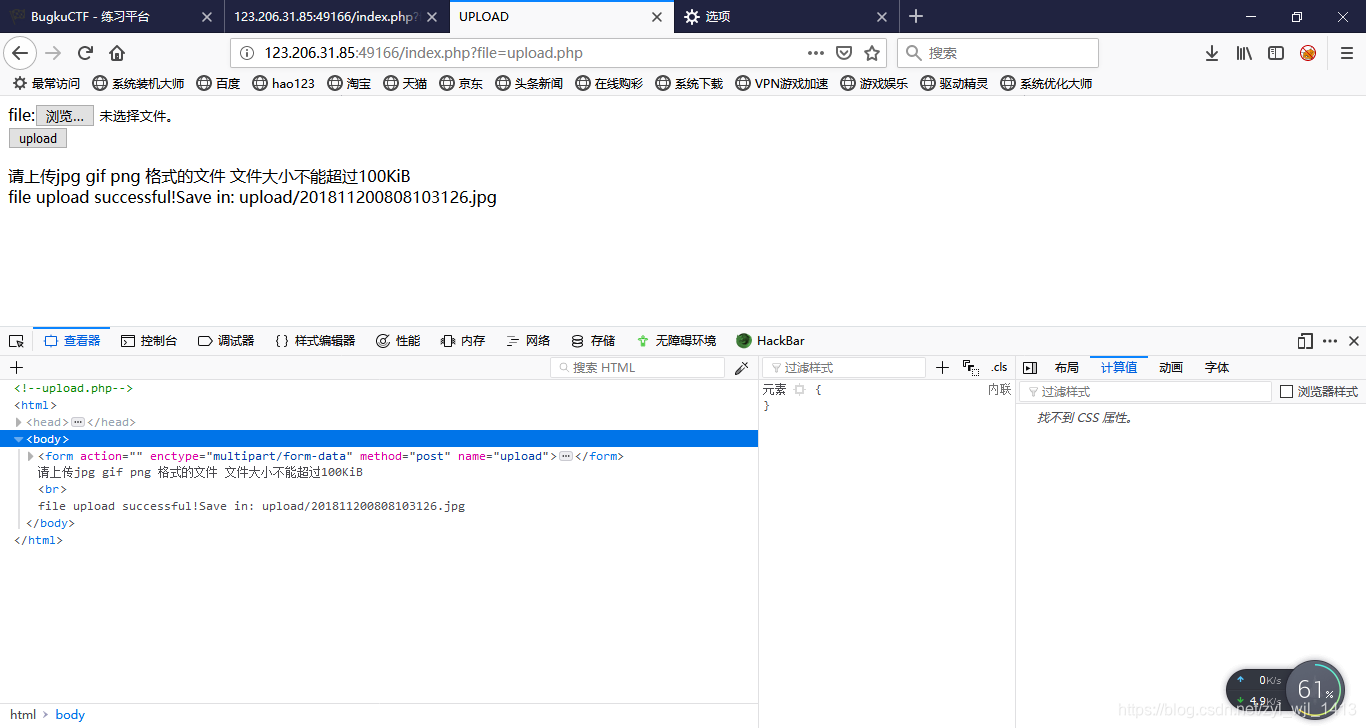Open the VPN游戏加速 bookmark
This screenshot has height=728, width=1366.
tap(781, 84)
